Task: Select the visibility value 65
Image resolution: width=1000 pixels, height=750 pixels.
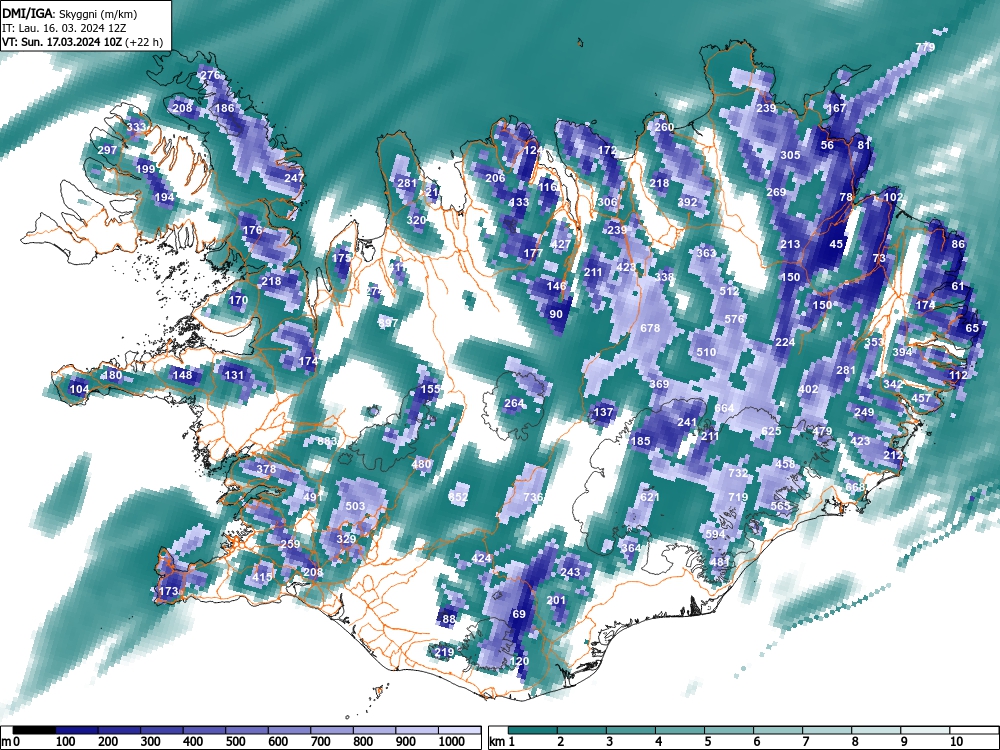Action: (972, 328)
